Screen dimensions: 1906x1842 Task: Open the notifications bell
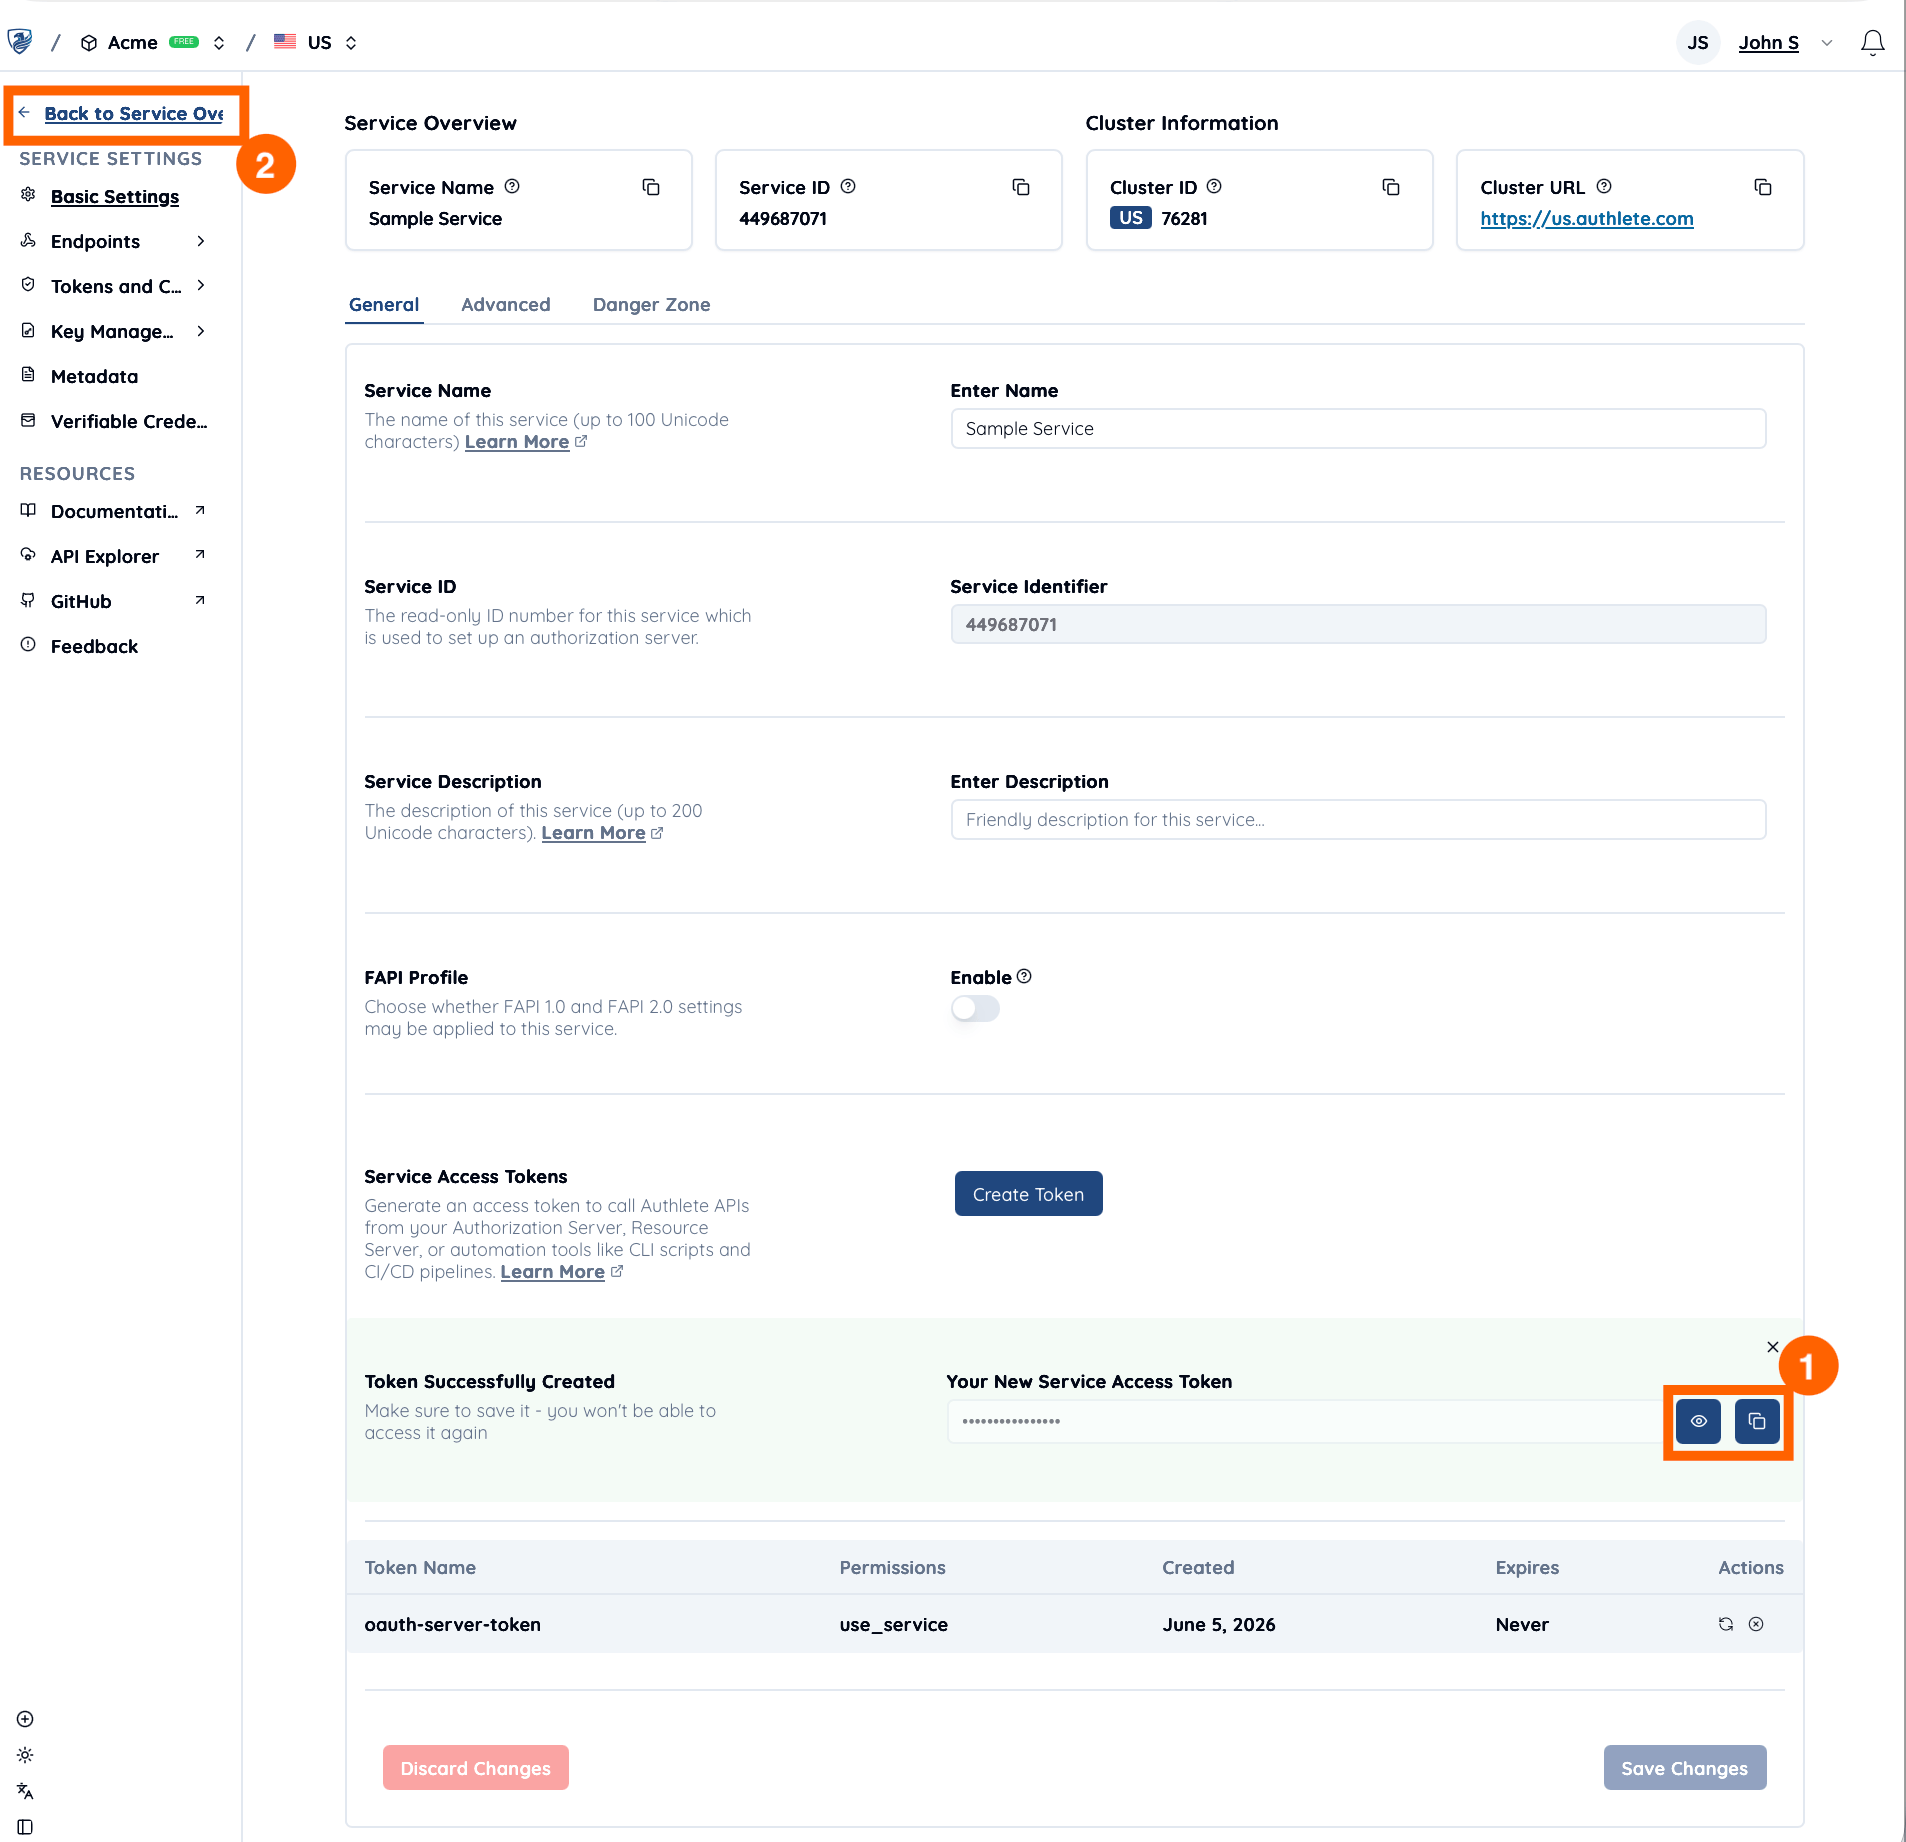click(x=1872, y=42)
